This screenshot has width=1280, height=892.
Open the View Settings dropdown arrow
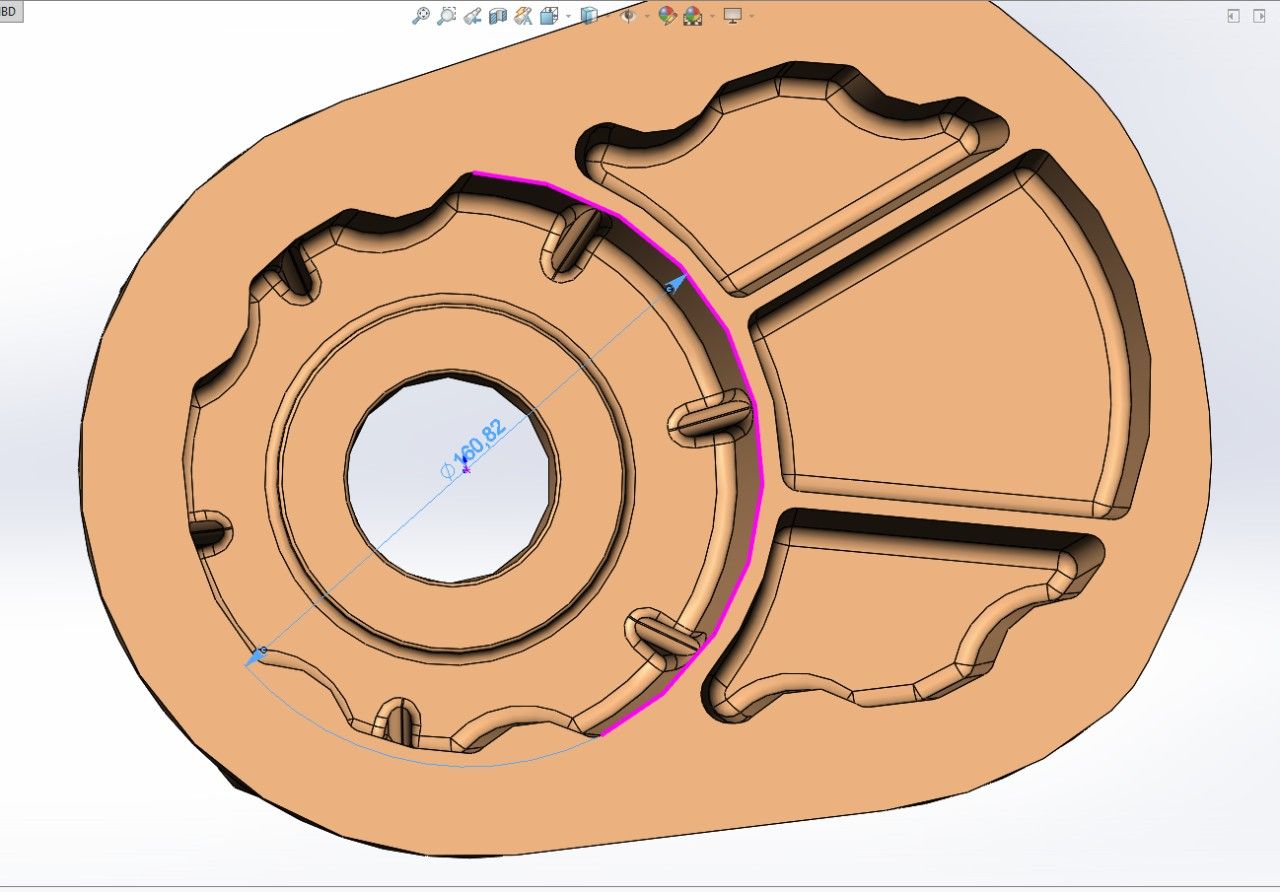click(751, 16)
